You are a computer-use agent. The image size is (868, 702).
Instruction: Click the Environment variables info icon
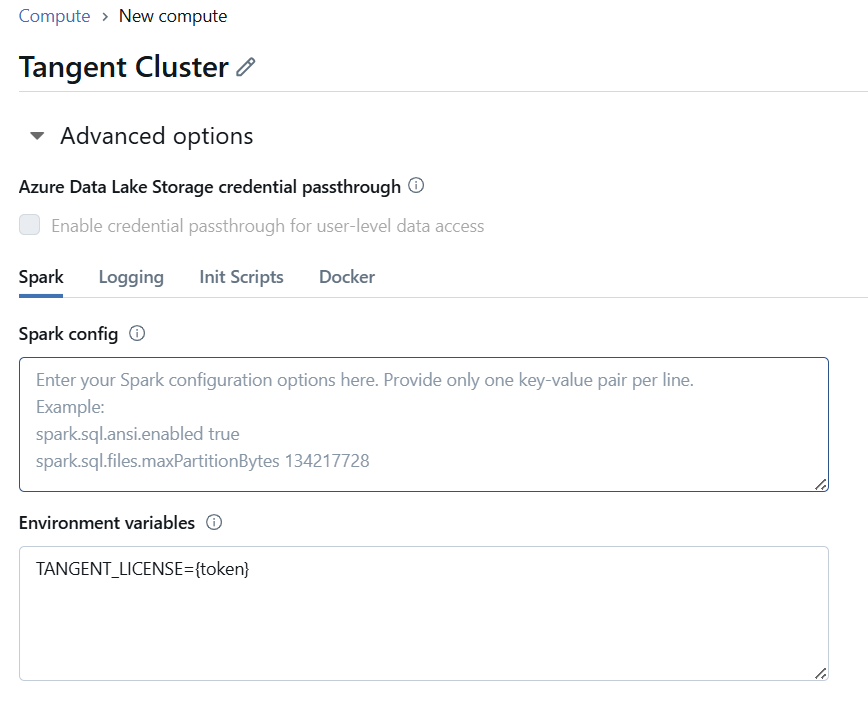214,522
